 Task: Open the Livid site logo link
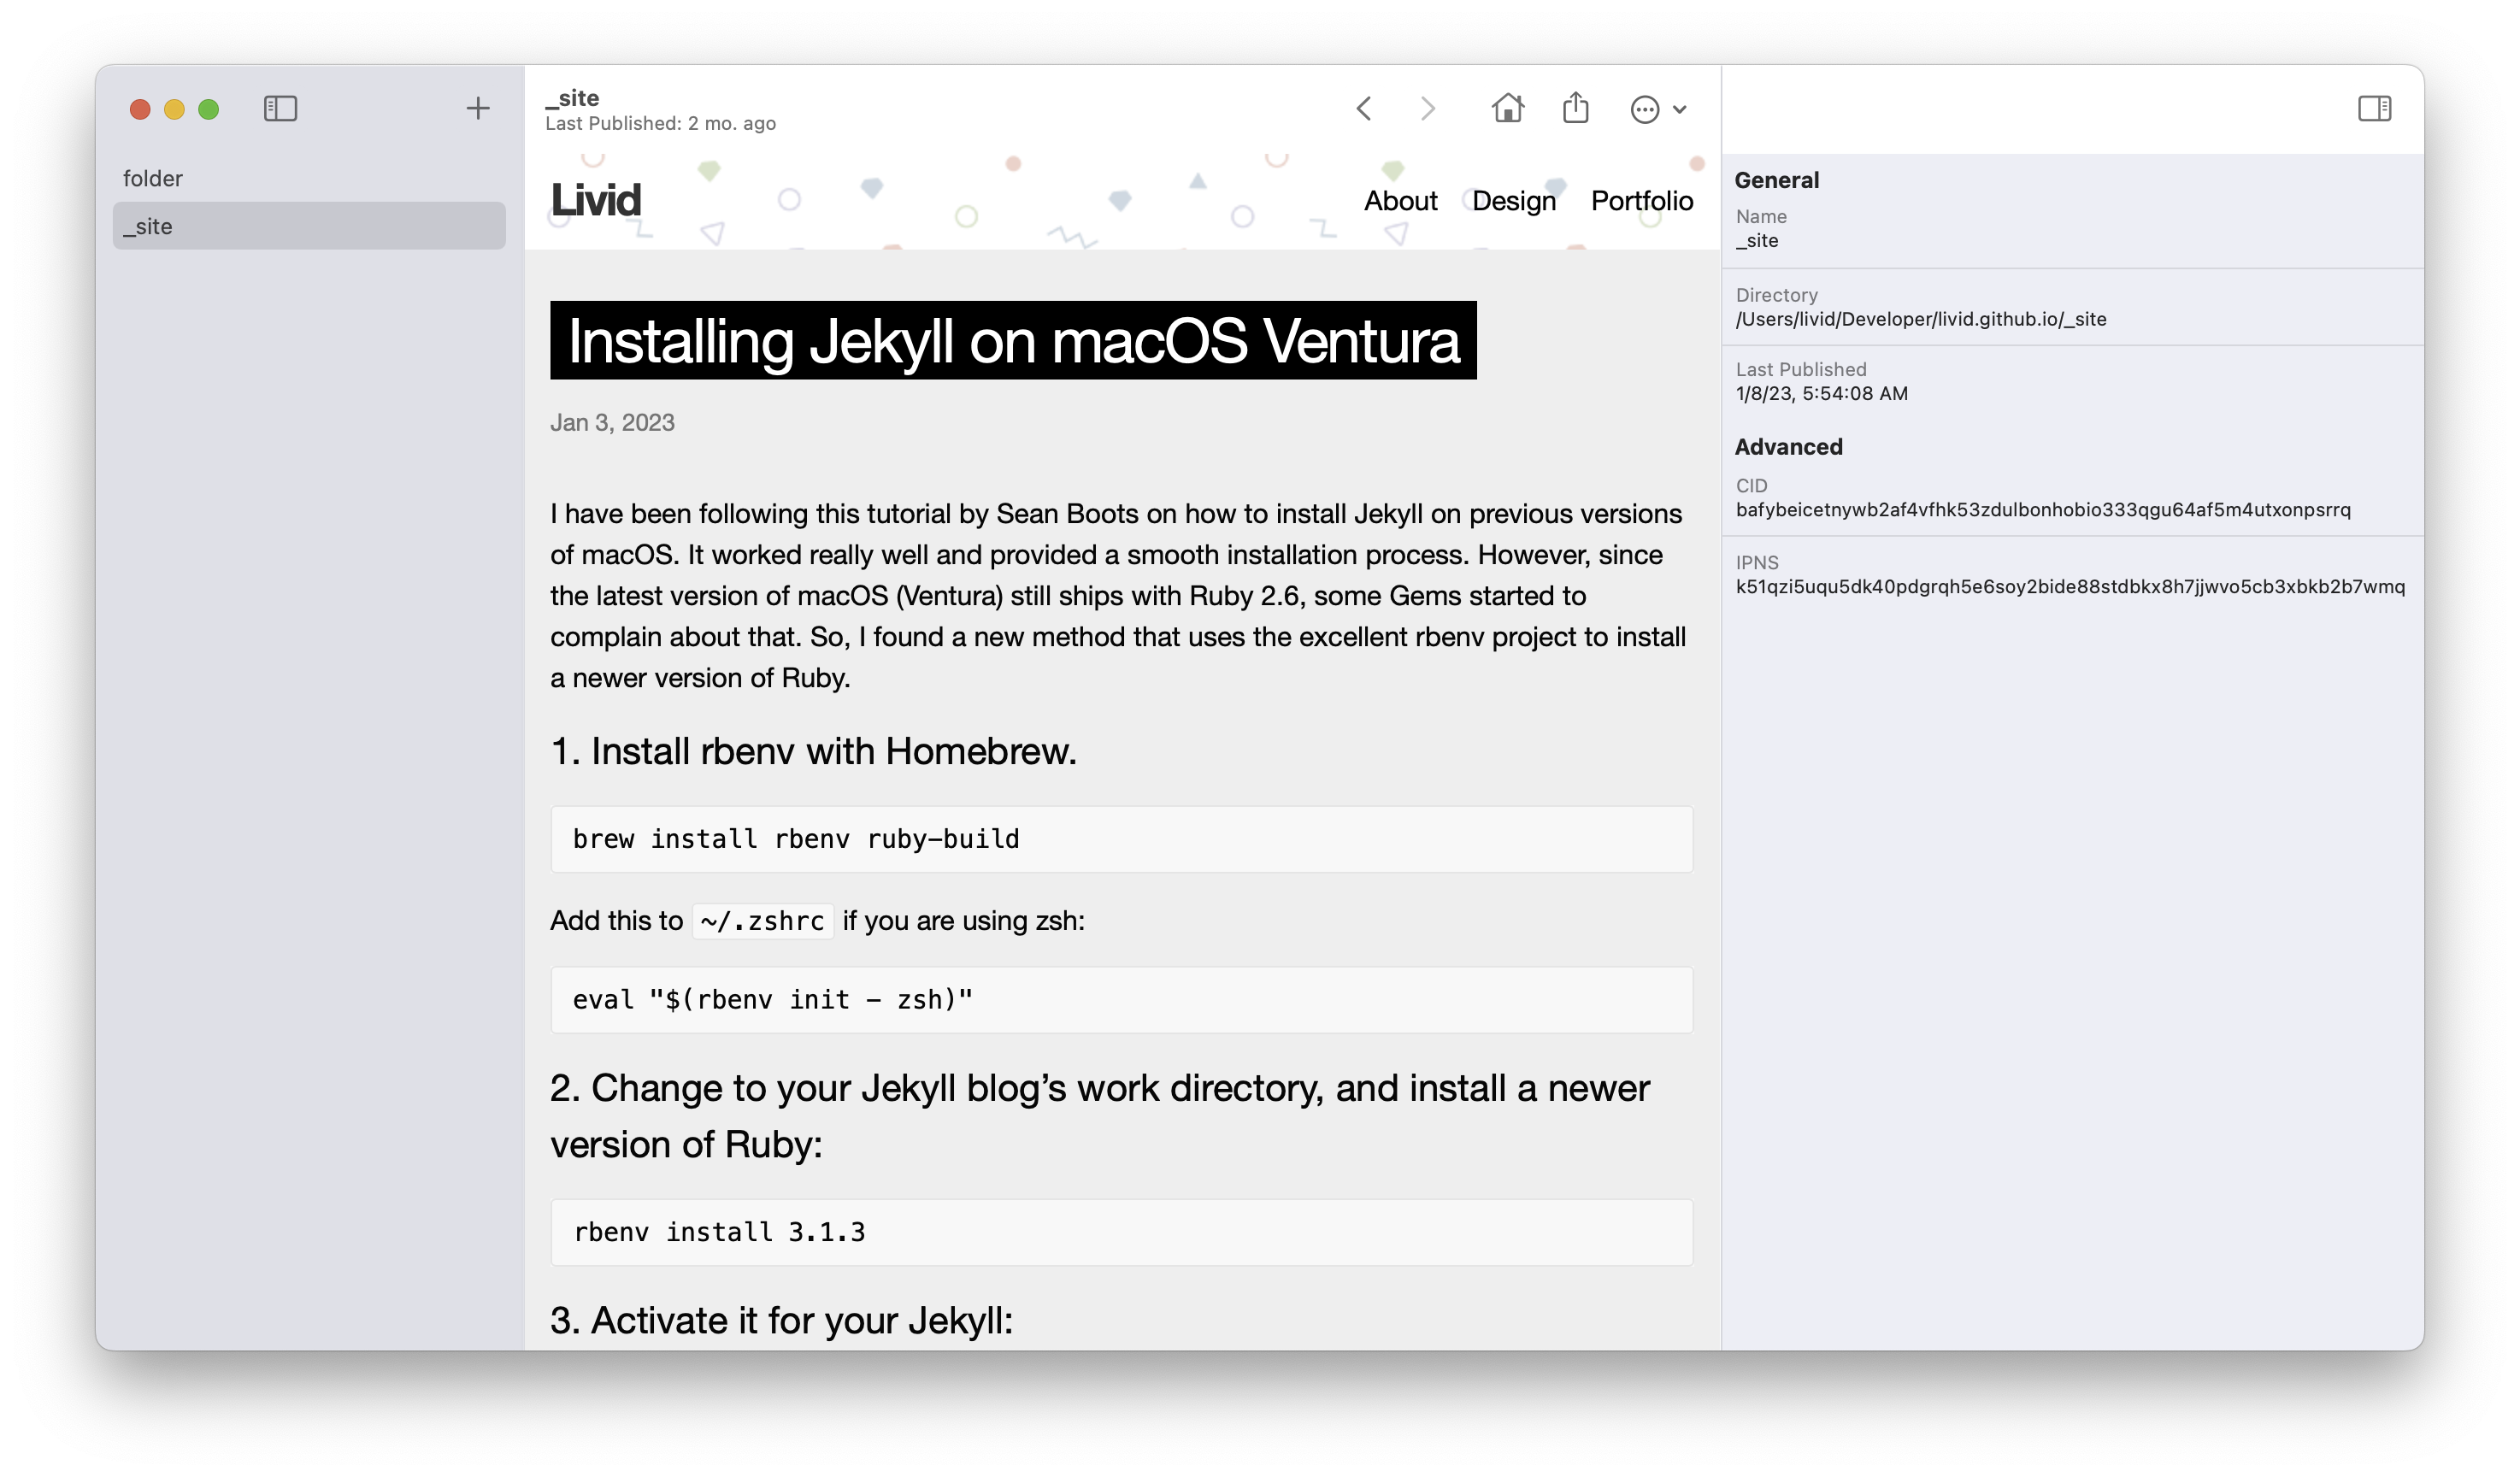[596, 200]
